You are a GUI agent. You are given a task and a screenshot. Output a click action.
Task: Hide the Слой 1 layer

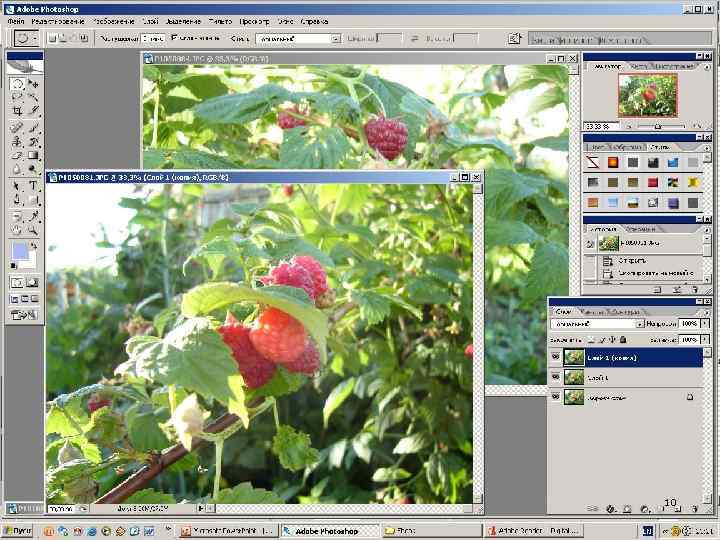point(556,377)
